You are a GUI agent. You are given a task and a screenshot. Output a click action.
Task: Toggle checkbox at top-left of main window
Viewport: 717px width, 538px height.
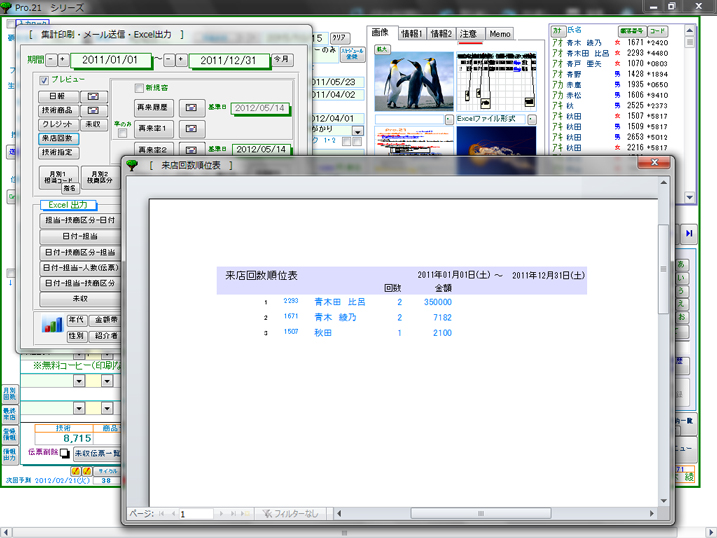pyautogui.click(x=10, y=24)
